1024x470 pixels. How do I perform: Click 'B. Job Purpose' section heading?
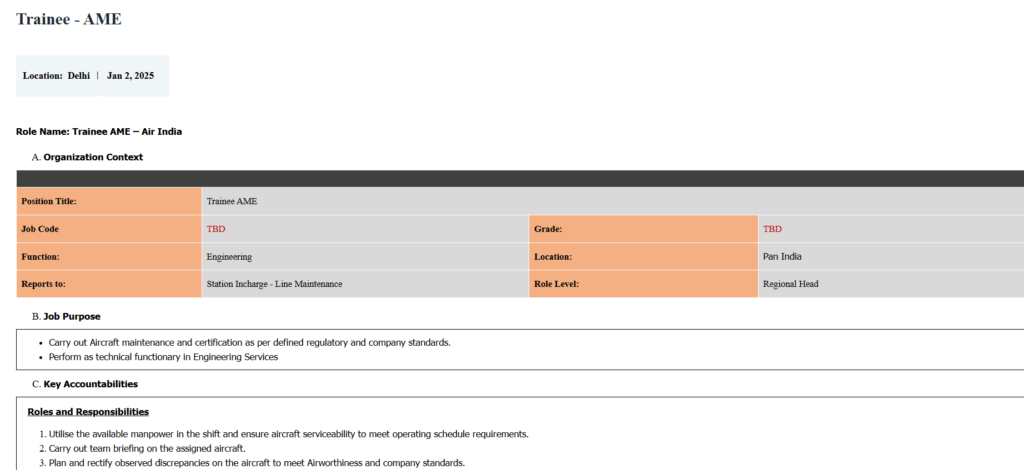66,317
